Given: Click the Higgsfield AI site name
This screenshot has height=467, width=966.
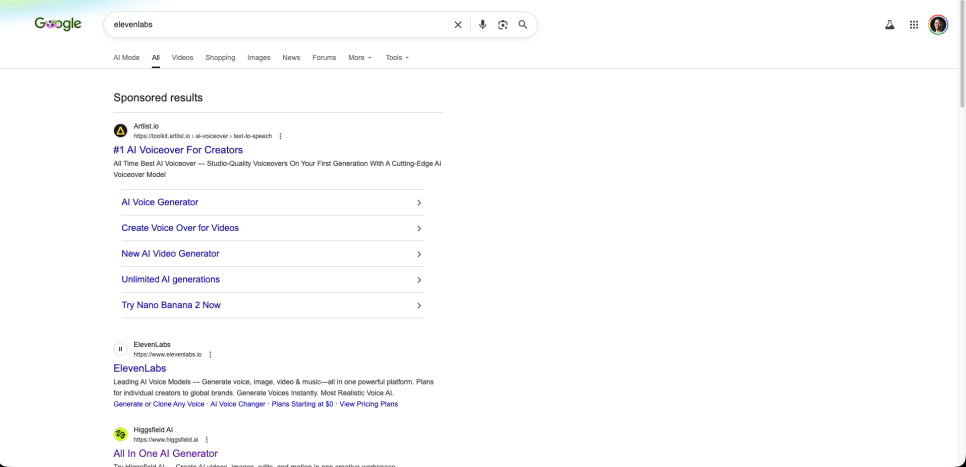Looking at the screenshot, I should (153, 429).
